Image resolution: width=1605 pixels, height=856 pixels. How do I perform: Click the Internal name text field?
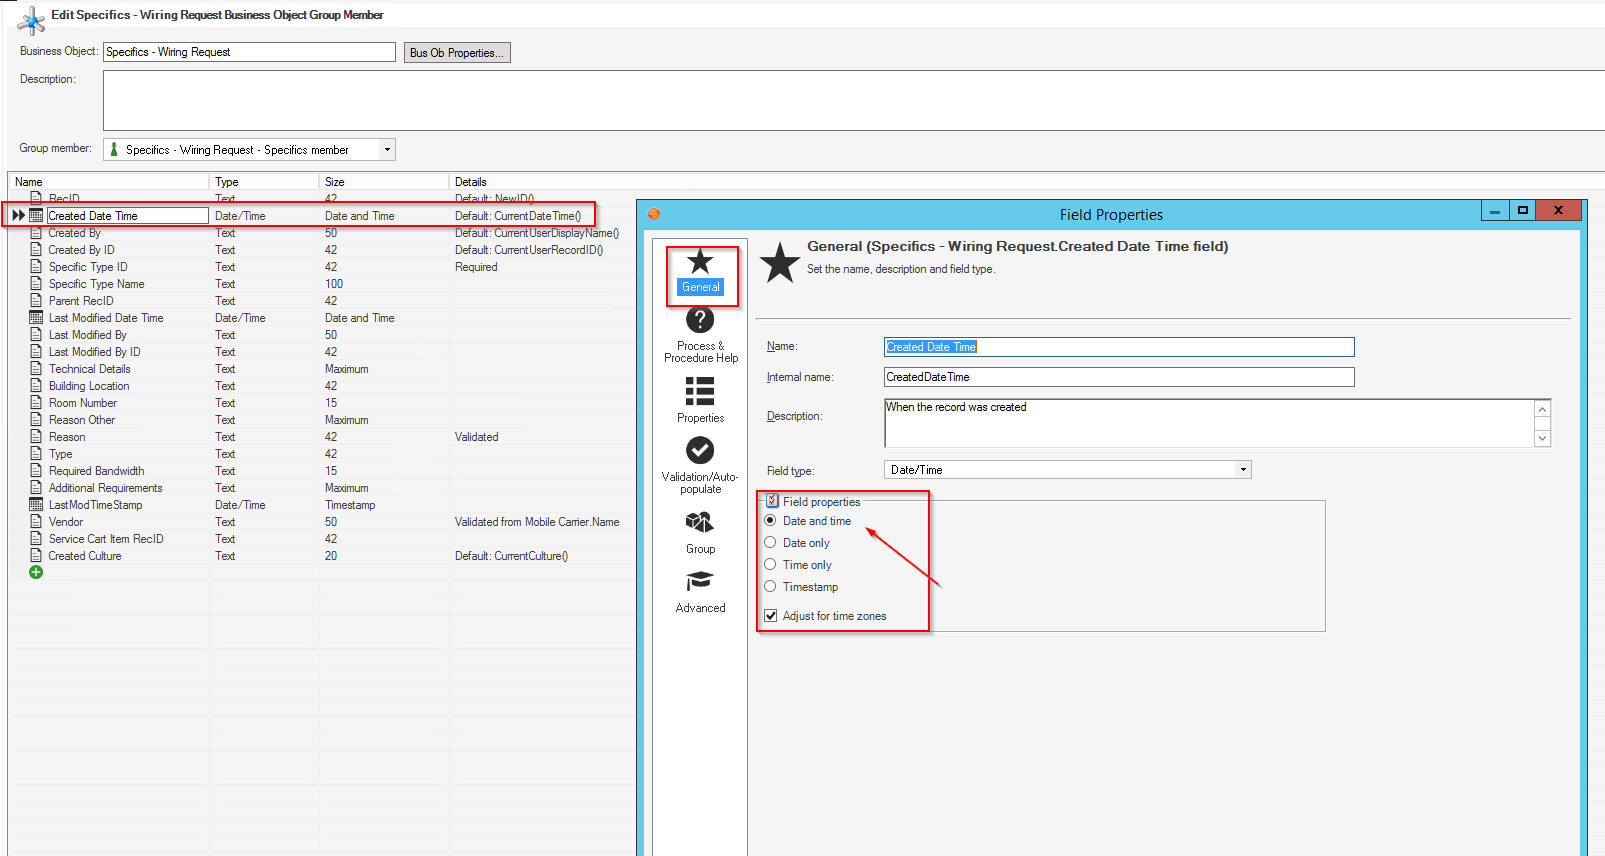click(1118, 377)
